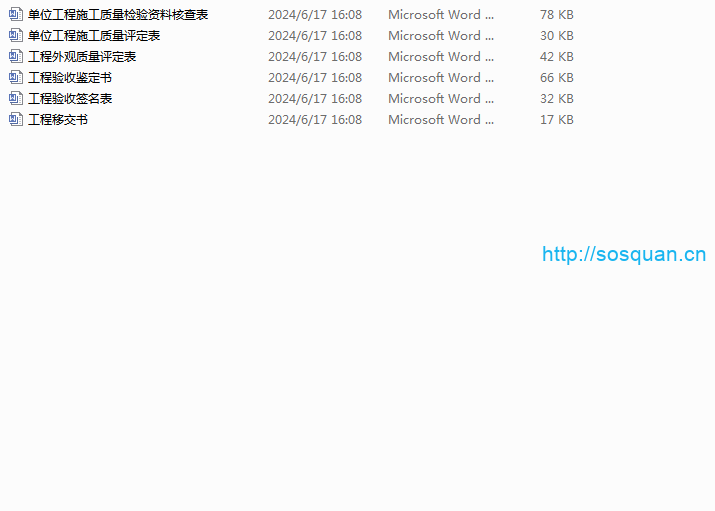Image resolution: width=715 pixels, height=511 pixels.
Task: Select the file name 工程验收鉴定书
Action: point(70,78)
